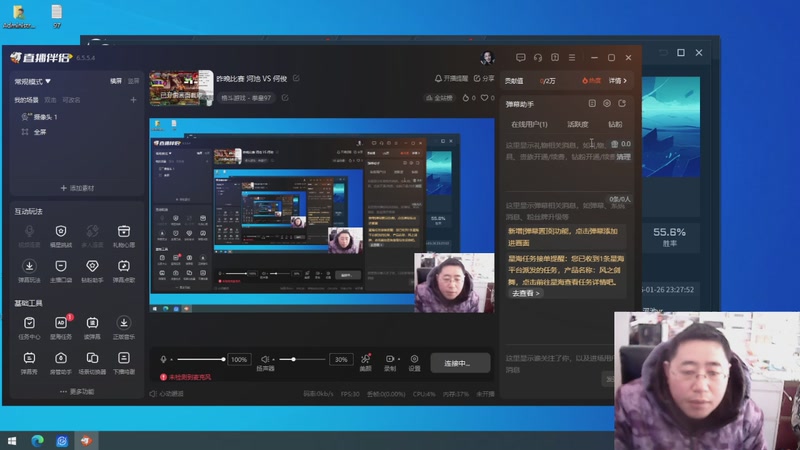The width and height of the screenshot is (800, 450).
Task: Toggle 心动播报 at bottom left
Action: click(x=166, y=394)
